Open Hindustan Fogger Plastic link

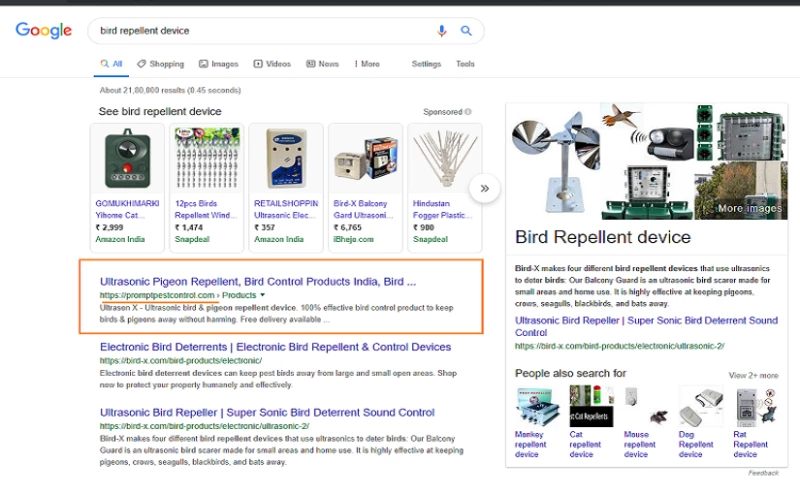pos(442,209)
